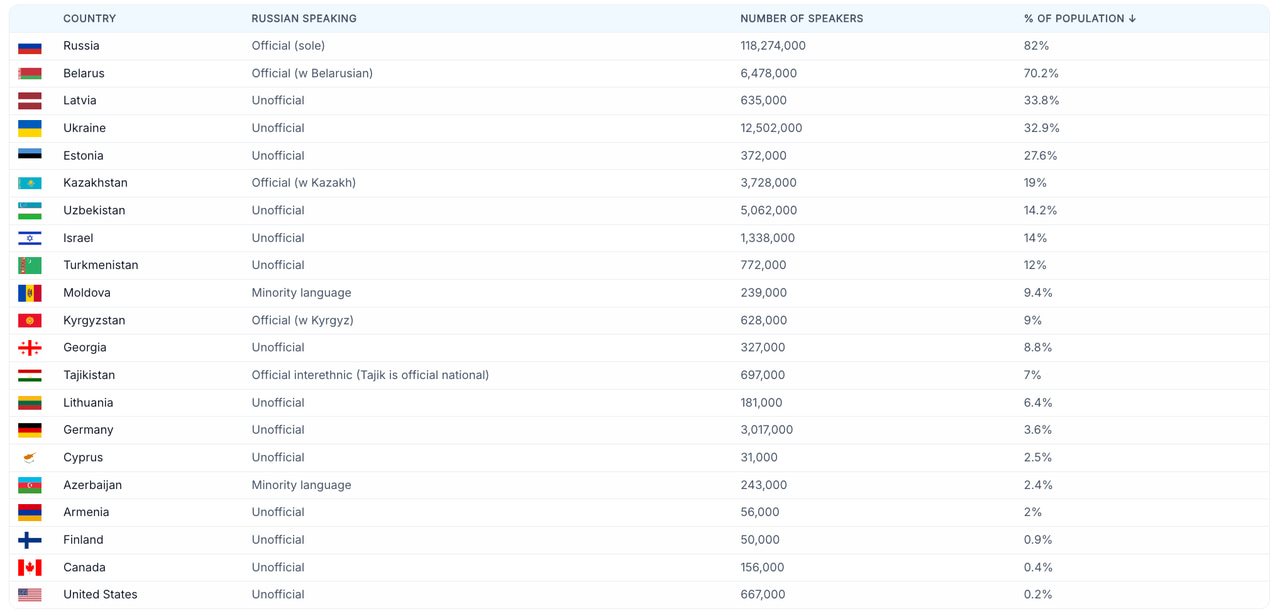Click the Uzbekistan flag icon

pos(30,211)
